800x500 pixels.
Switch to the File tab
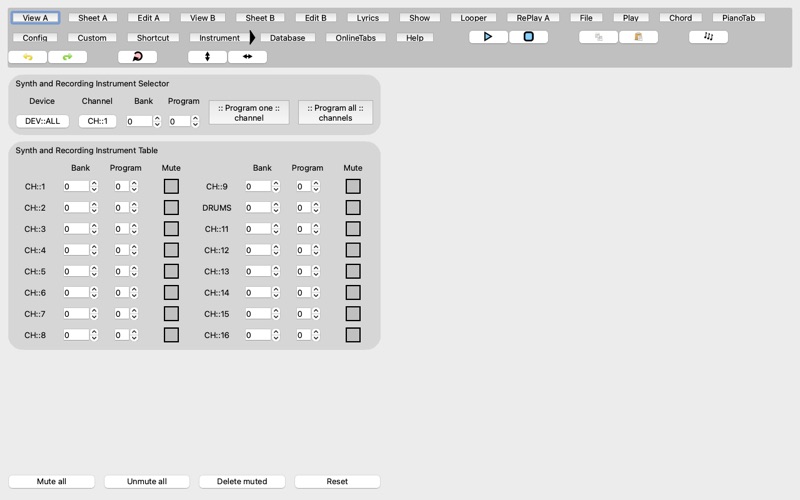(586, 18)
